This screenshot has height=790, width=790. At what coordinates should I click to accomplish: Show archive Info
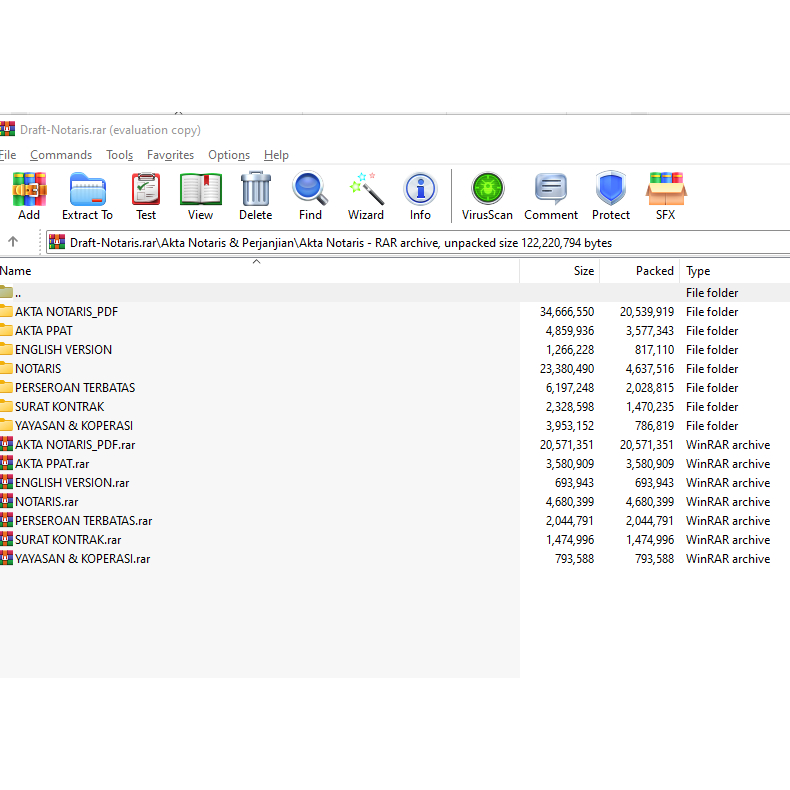click(420, 195)
